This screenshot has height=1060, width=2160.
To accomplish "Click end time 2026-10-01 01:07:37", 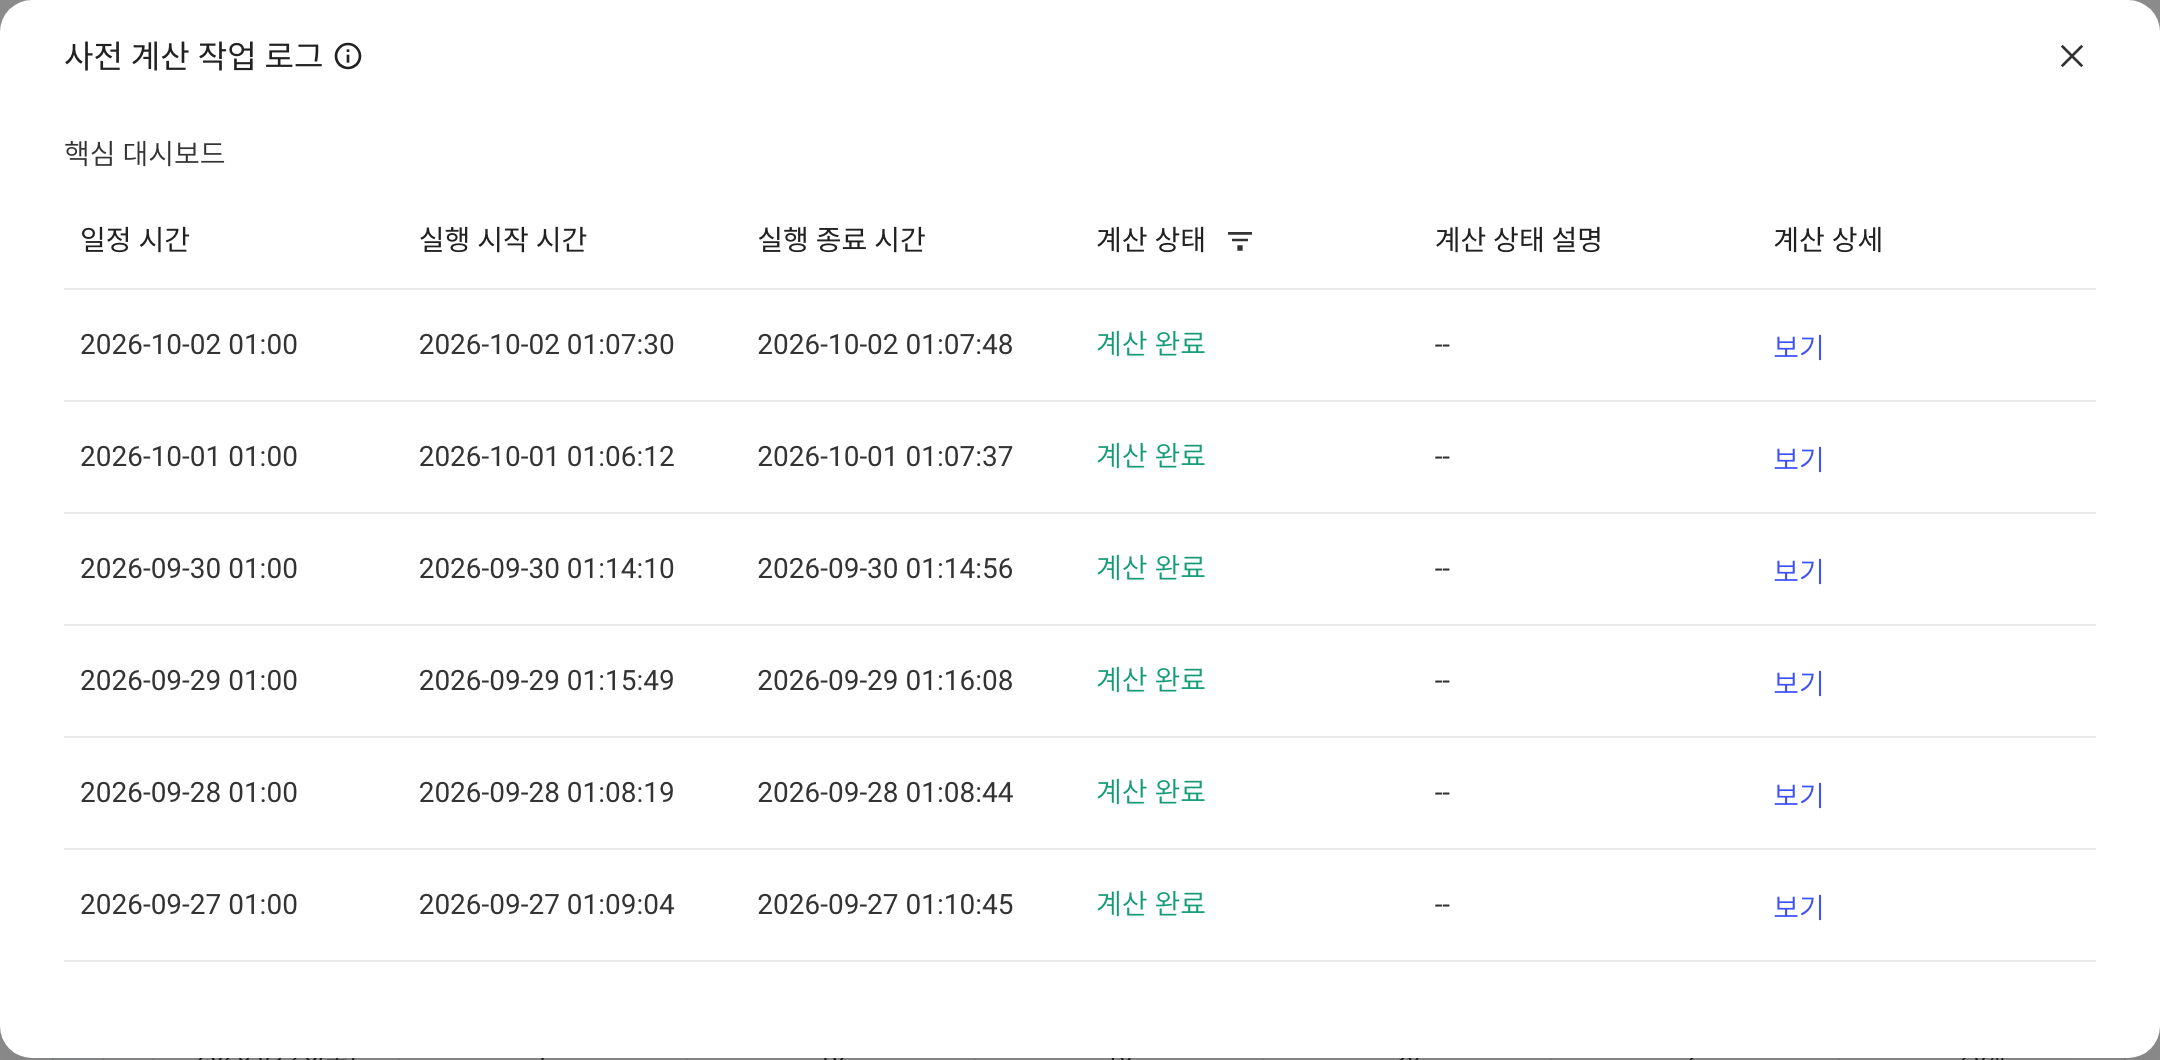I will click(x=885, y=457).
